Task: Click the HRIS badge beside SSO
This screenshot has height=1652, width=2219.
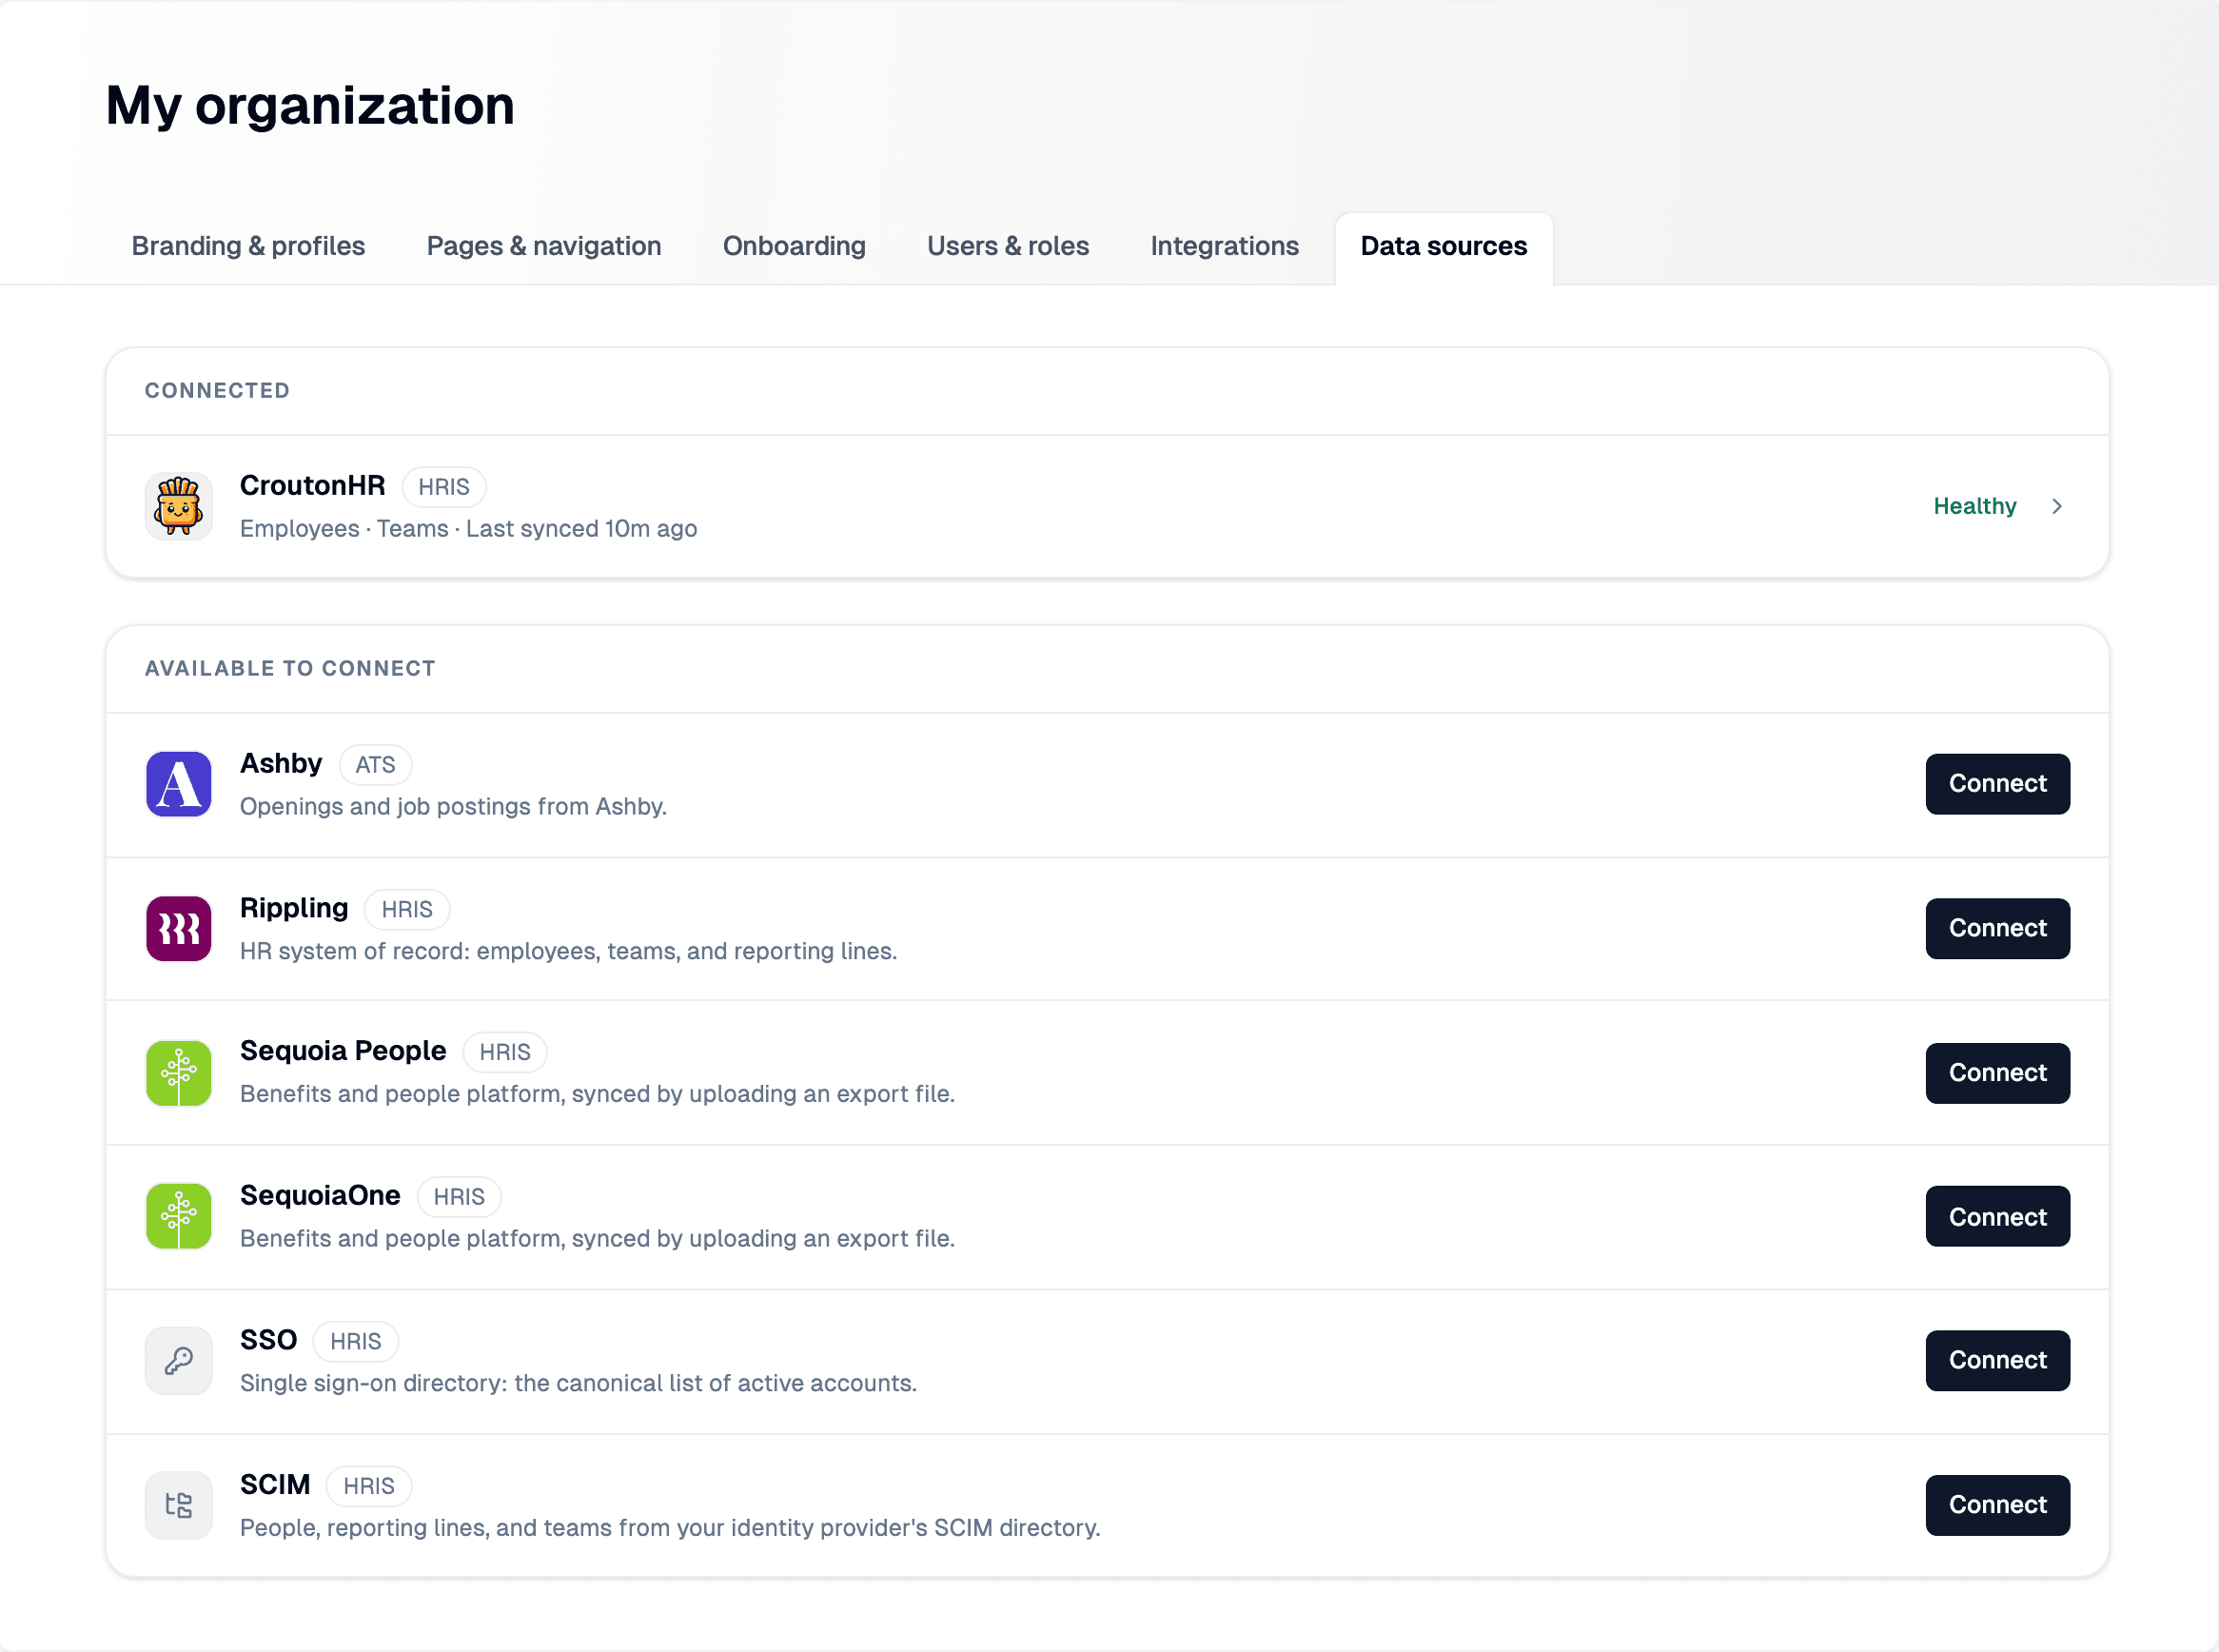Action: (356, 1341)
